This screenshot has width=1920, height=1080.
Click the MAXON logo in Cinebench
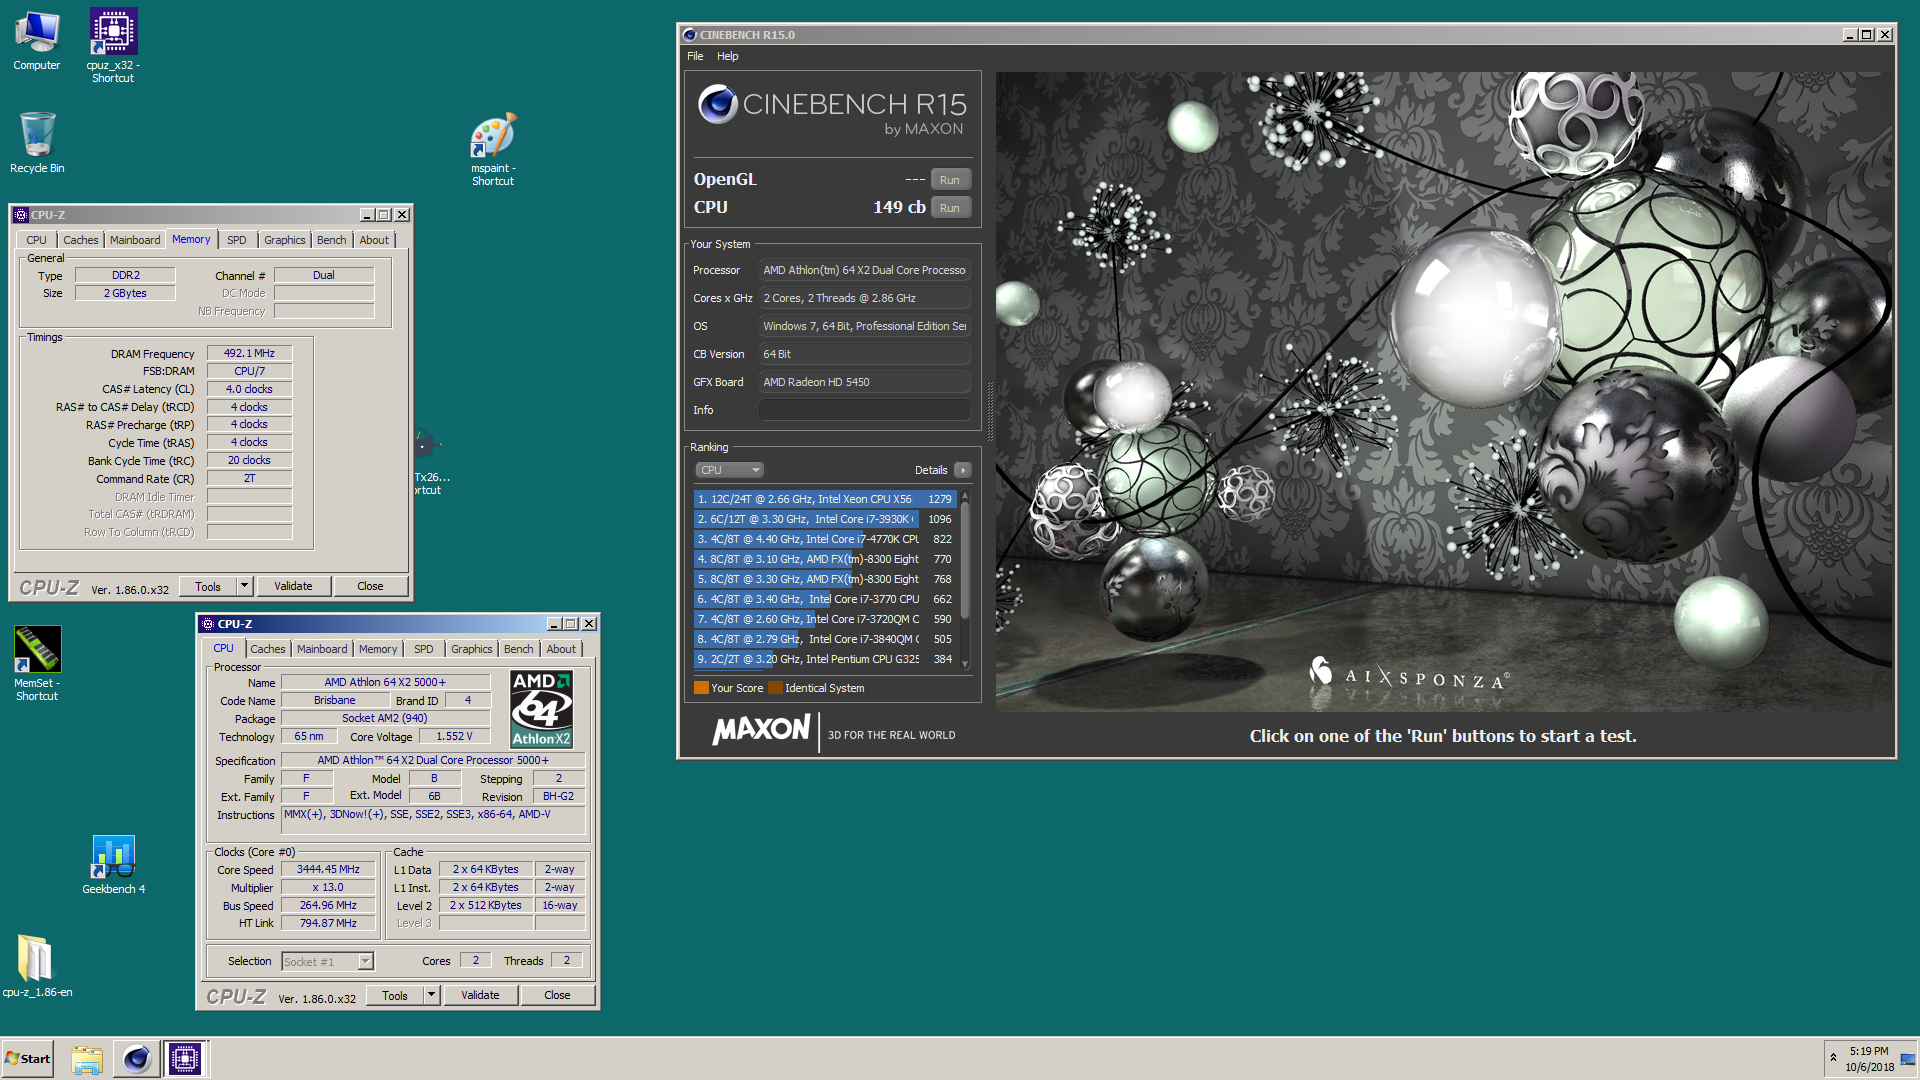[x=761, y=730]
